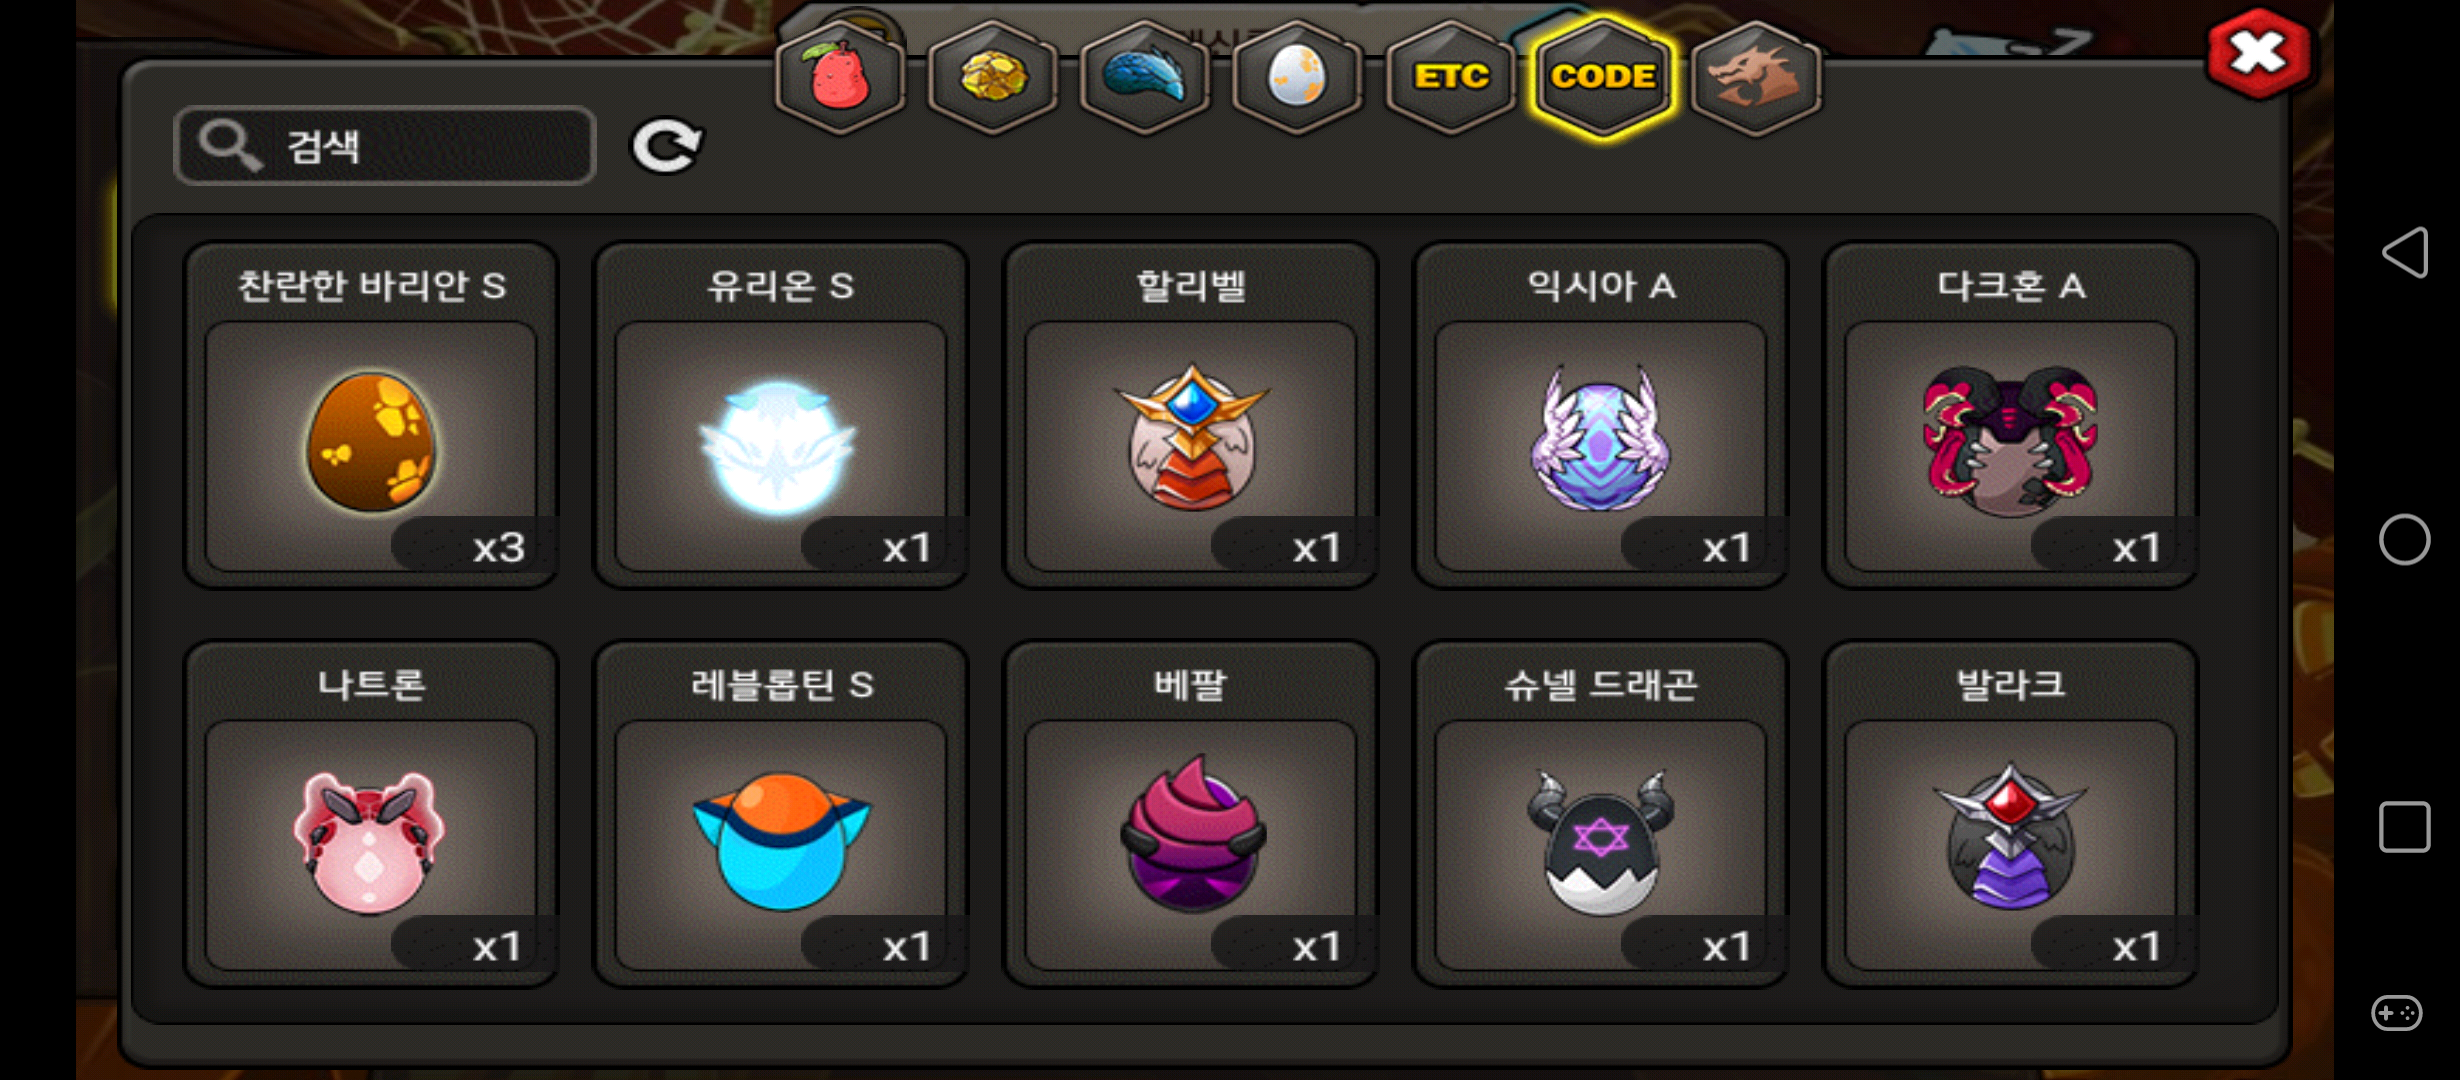The image size is (2460, 1080).
Task: Click the refresh arrow beside search
Action: point(667,146)
